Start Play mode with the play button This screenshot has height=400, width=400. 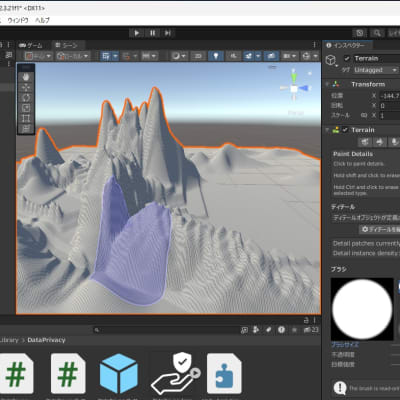[137, 33]
